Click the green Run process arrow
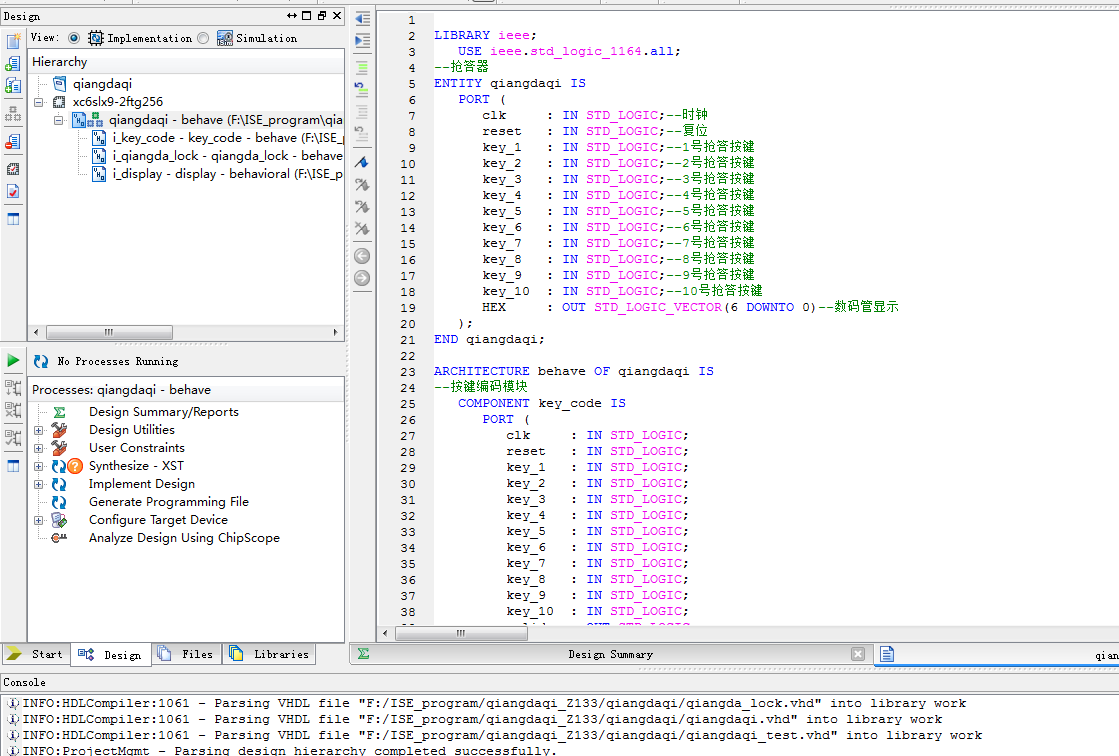Image resolution: width=1119 pixels, height=756 pixels. point(13,360)
